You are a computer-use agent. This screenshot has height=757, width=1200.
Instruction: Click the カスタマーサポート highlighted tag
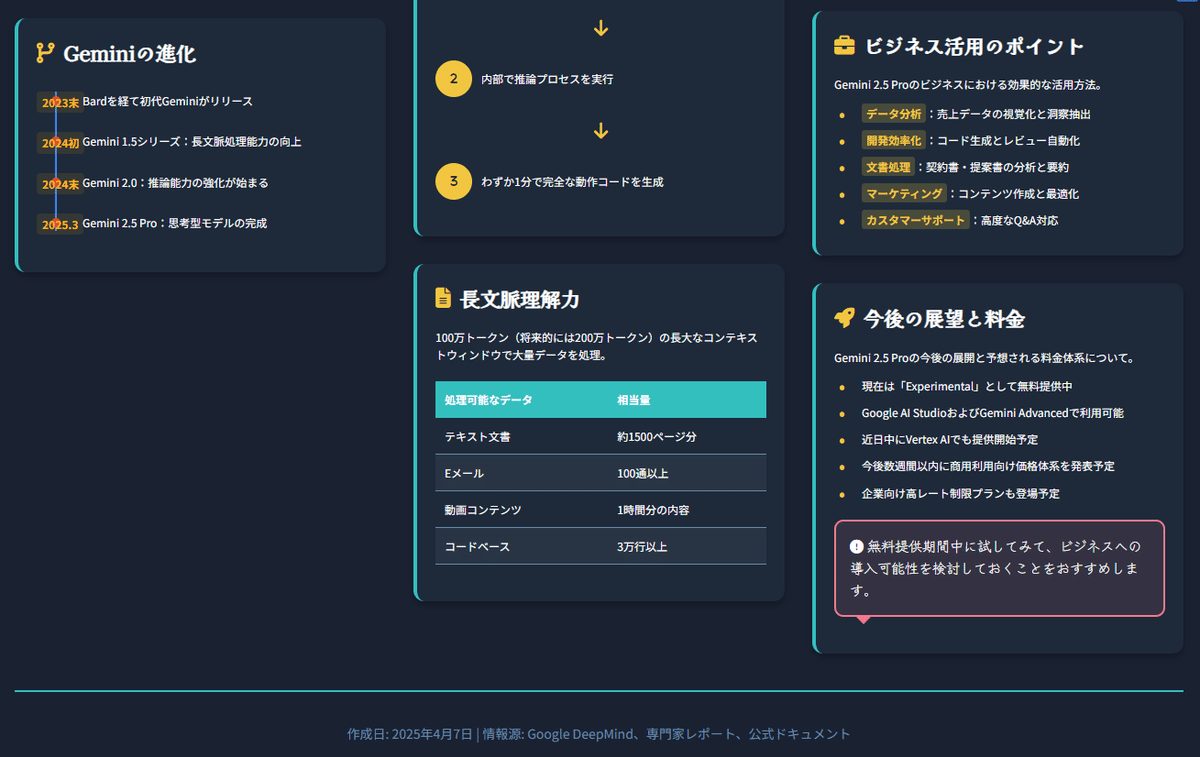(916, 220)
